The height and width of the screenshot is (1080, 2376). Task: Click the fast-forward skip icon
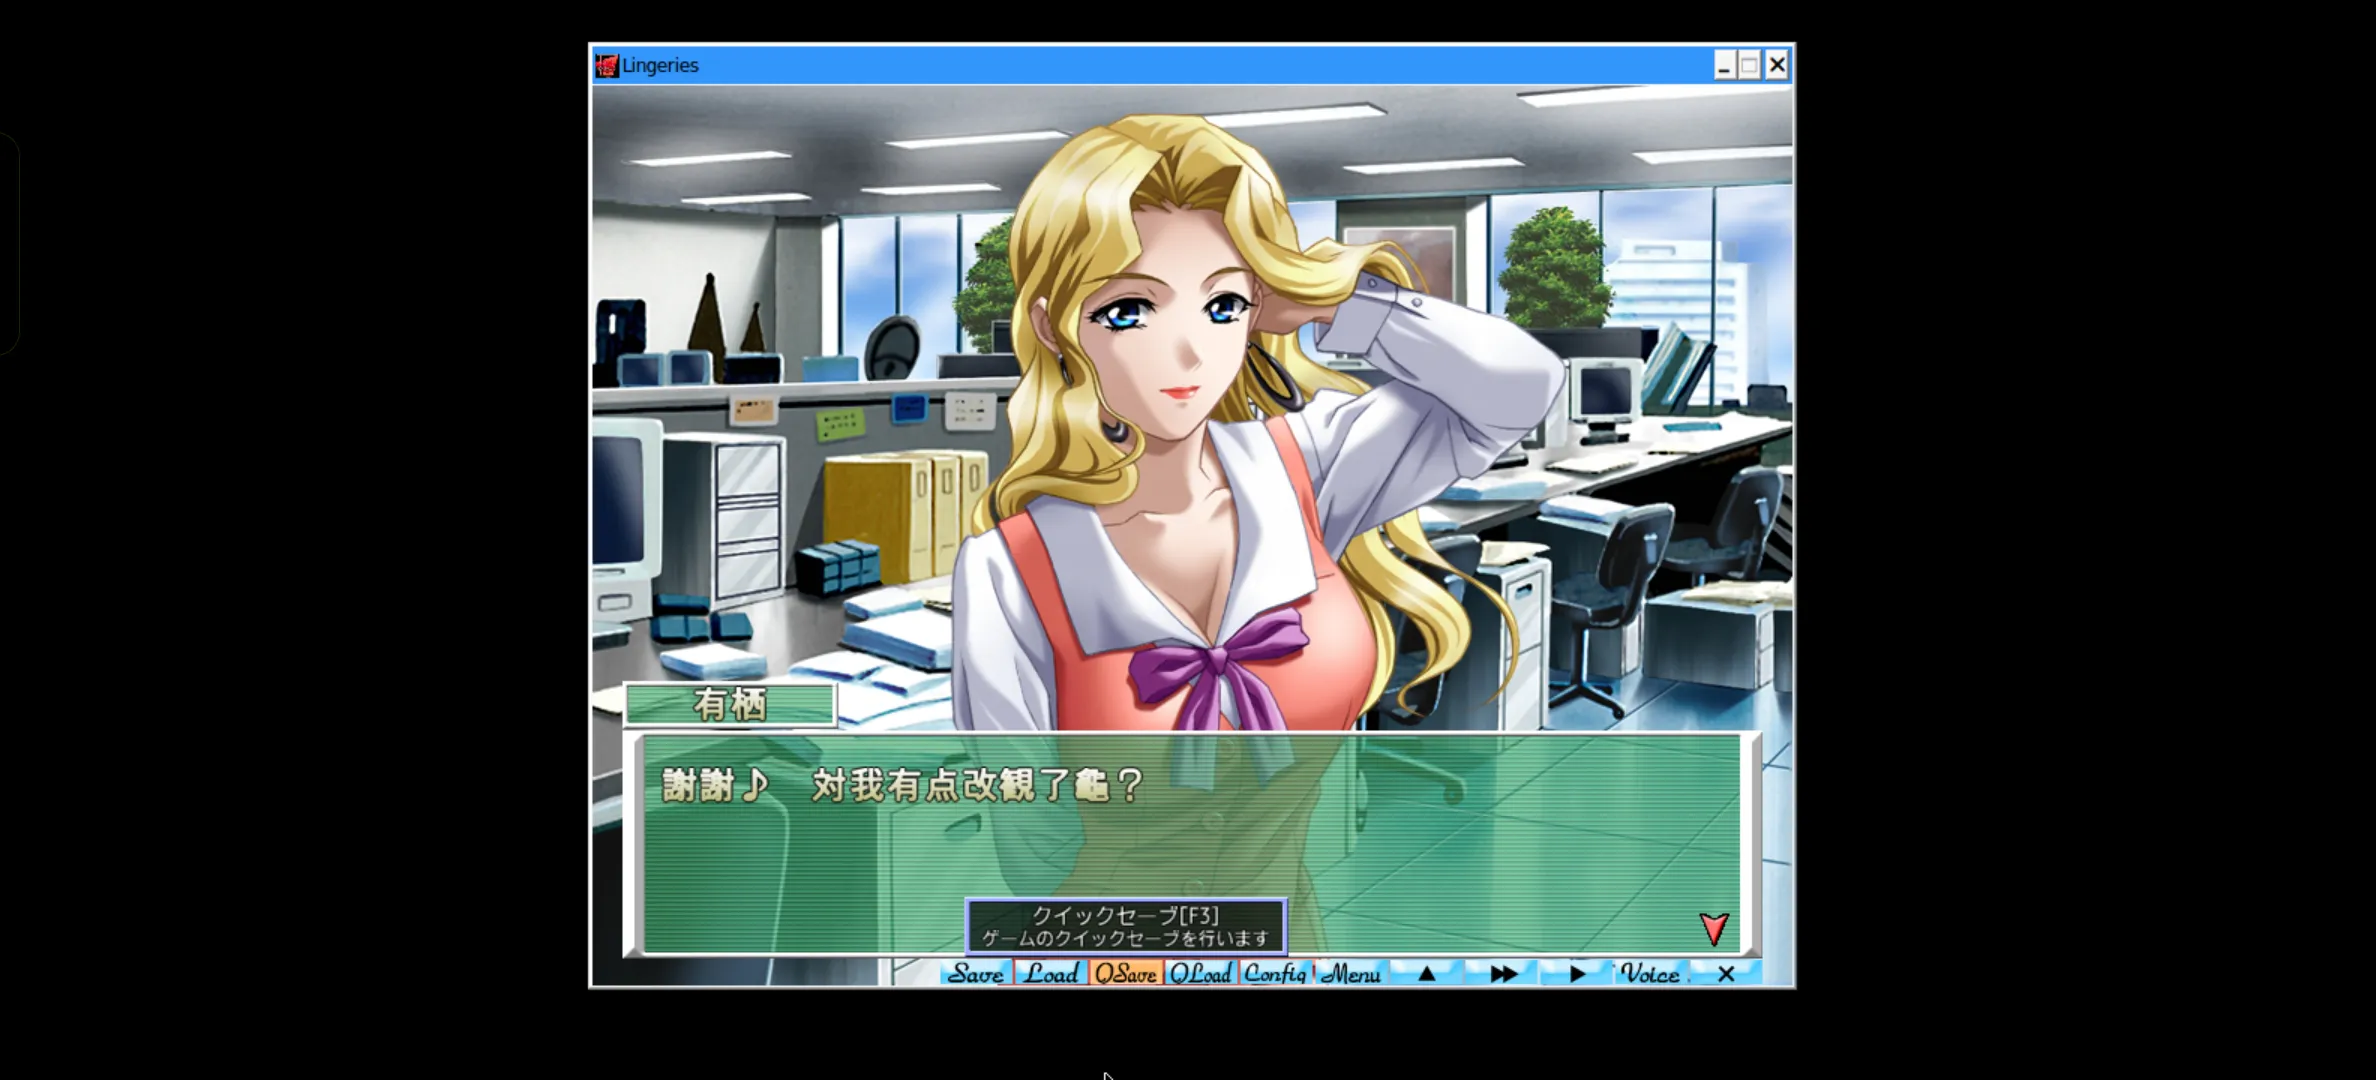[x=1503, y=974]
